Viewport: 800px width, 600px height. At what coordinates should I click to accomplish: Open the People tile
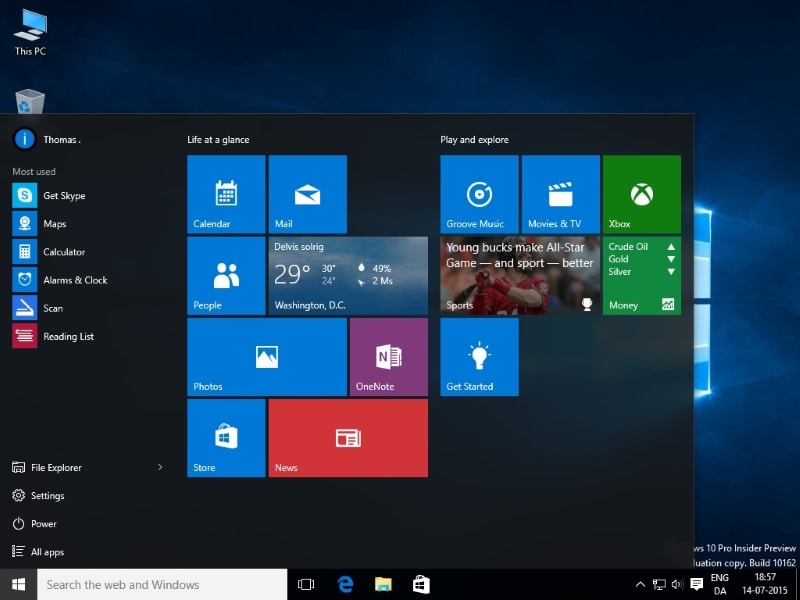click(226, 275)
